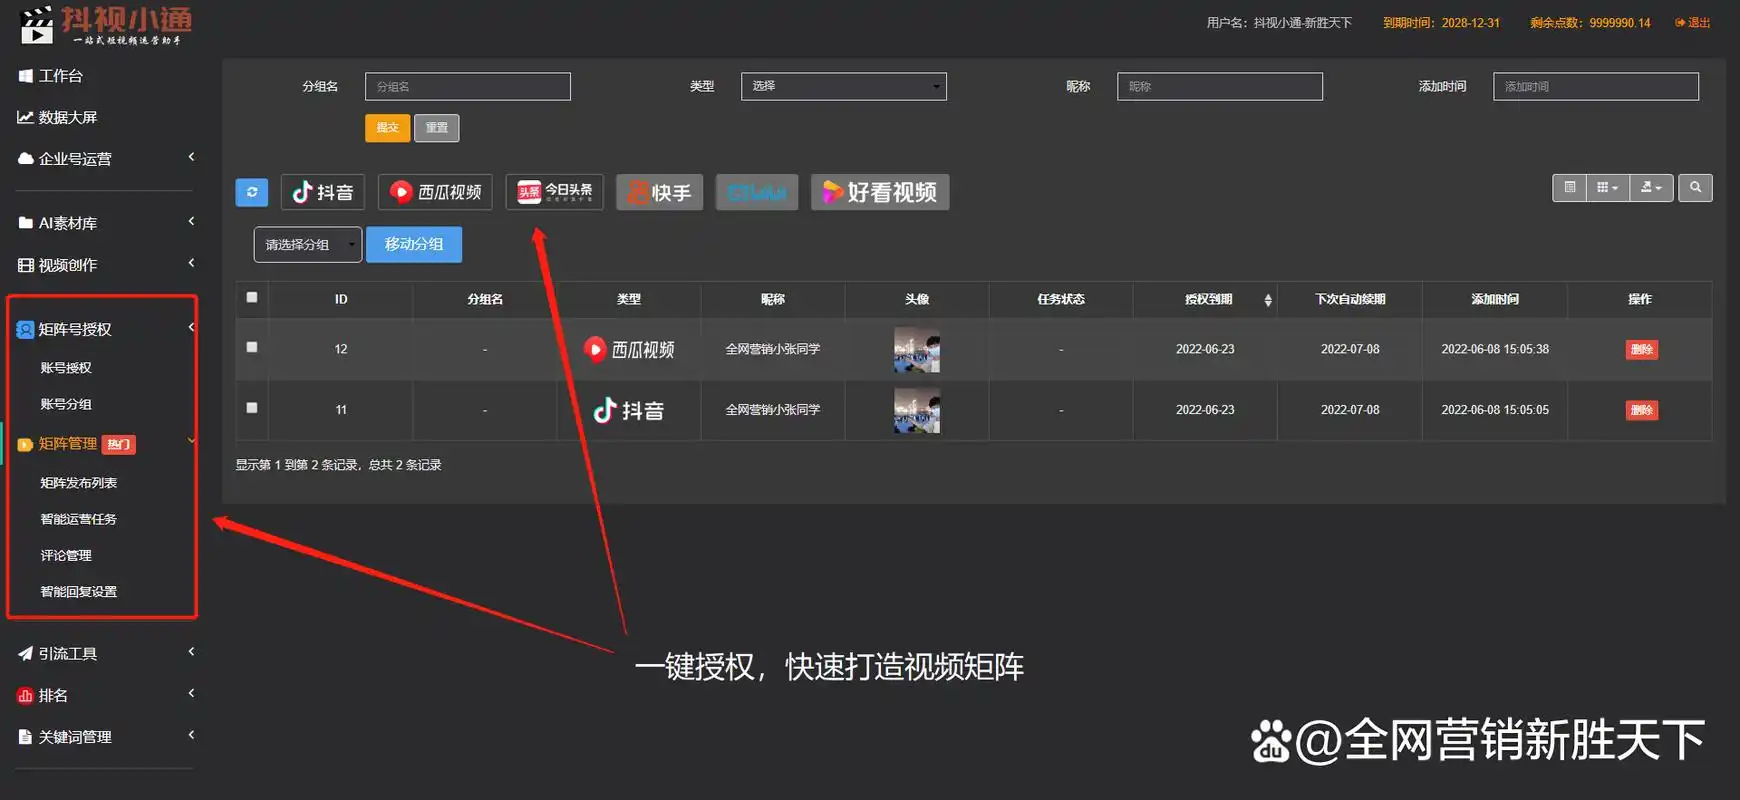Click the avatar thumbnail in row 12
The image size is (1740, 800).
pyautogui.click(x=917, y=350)
